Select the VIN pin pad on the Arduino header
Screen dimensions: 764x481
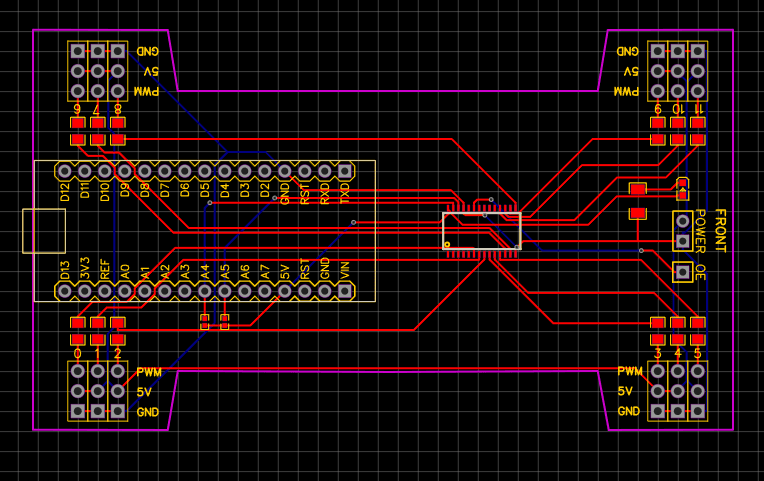click(x=345, y=291)
